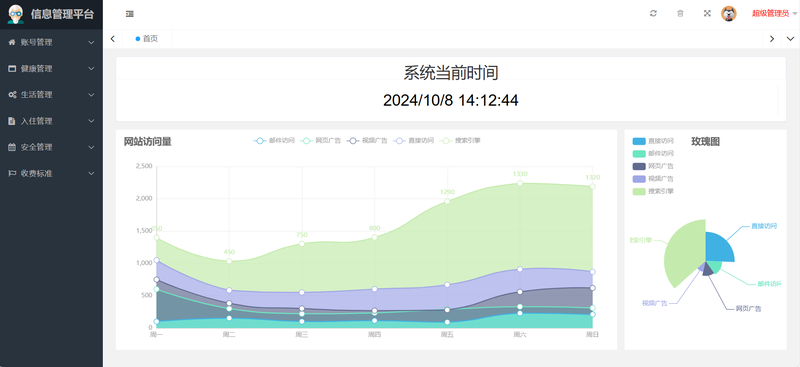The image size is (800, 367).
Task: Click the trash bin icon in header
Action: 680,13
